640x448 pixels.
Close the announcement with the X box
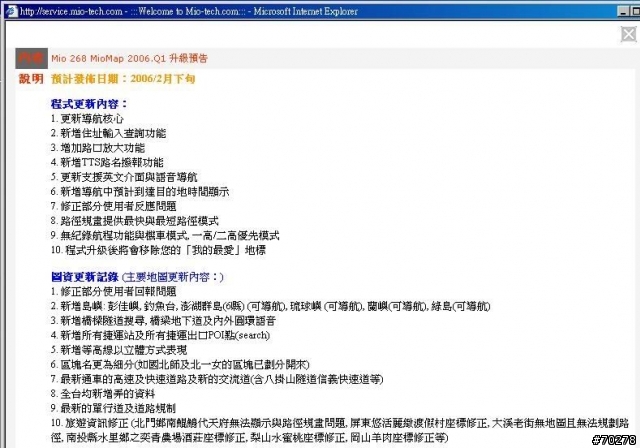pos(629,34)
